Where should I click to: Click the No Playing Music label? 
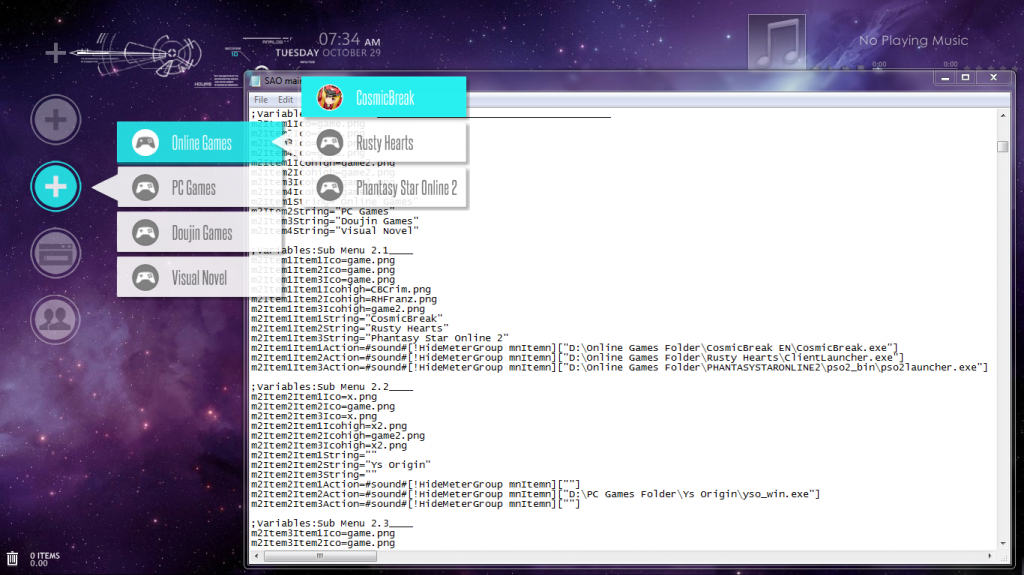[913, 41]
